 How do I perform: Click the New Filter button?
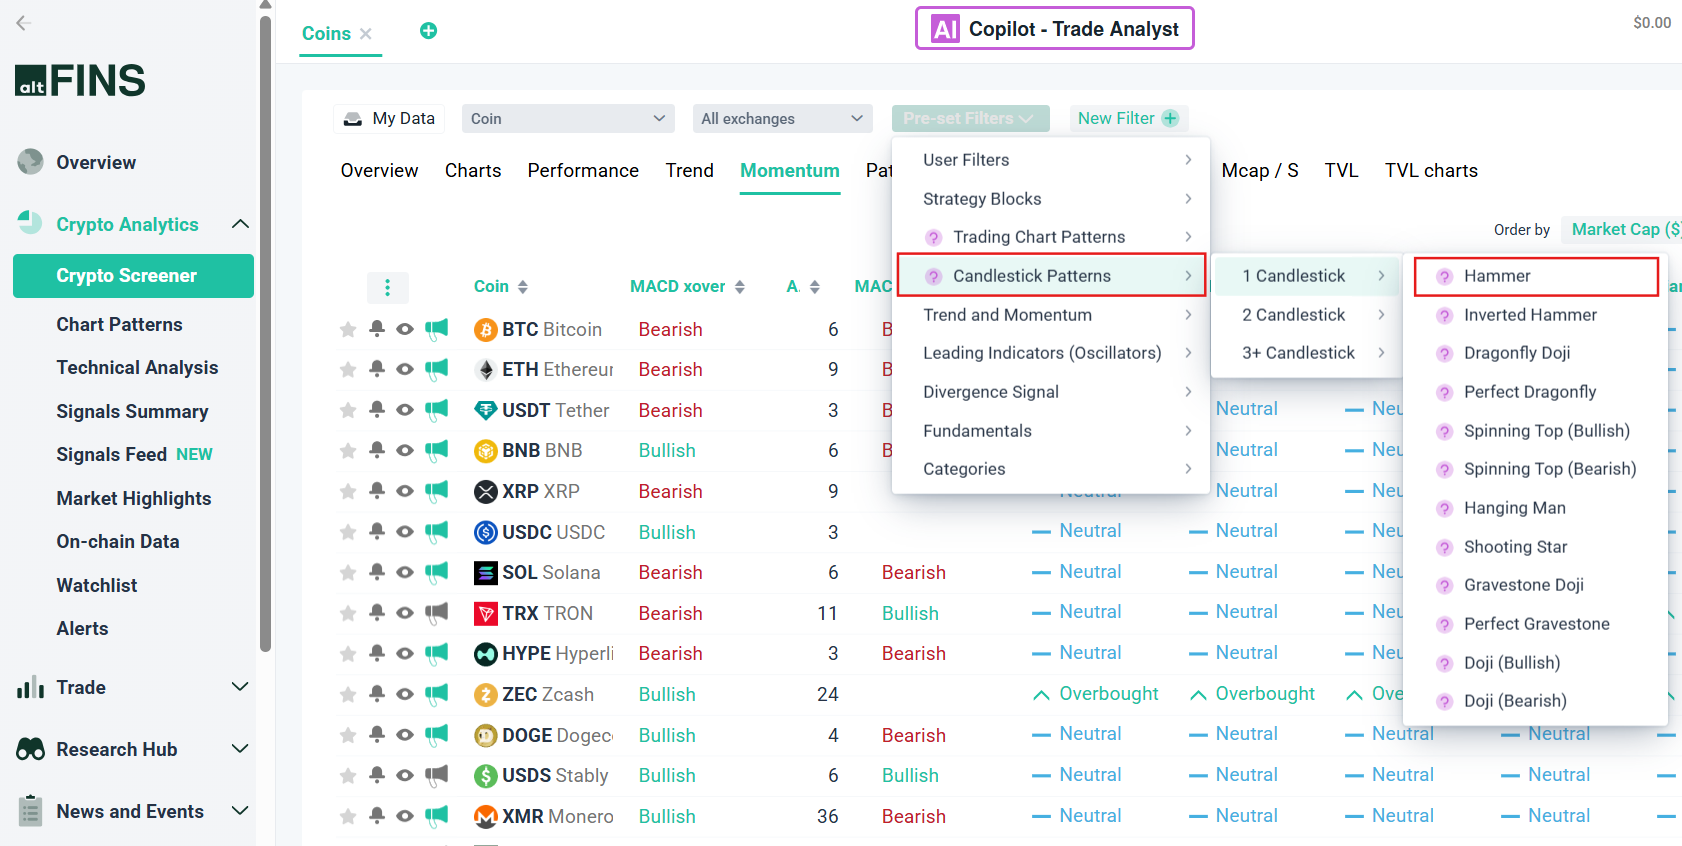pyautogui.click(x=1128, y=119)
